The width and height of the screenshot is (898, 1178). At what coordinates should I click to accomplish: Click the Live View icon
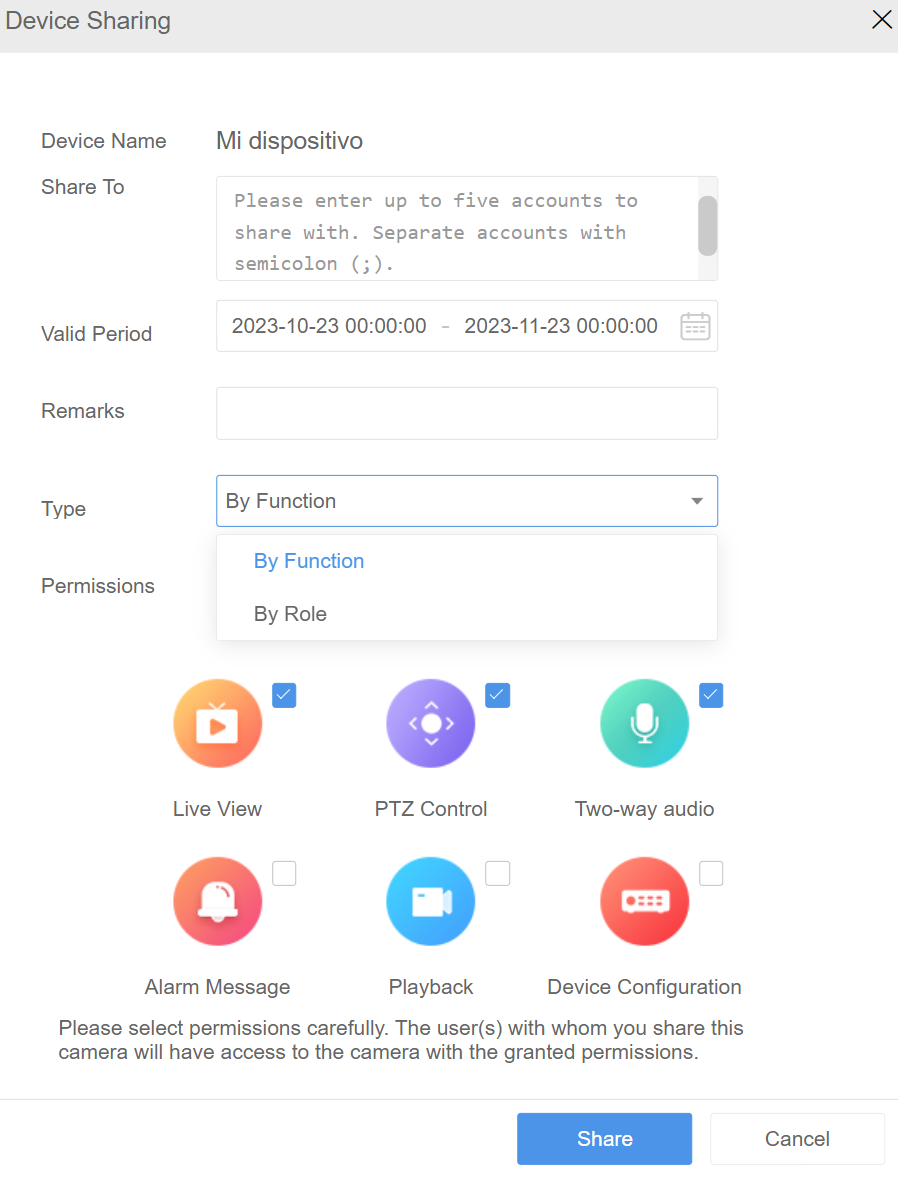[x=217, y=723]
